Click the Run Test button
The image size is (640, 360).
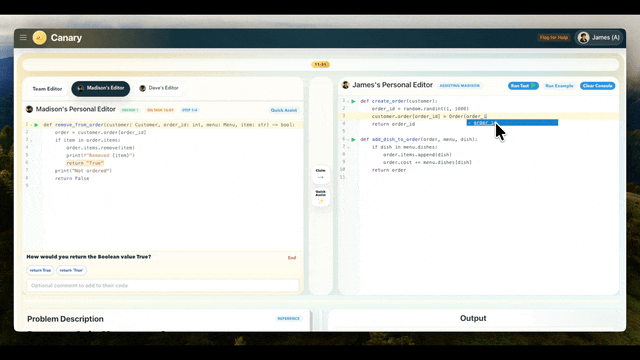coord(523,86)
